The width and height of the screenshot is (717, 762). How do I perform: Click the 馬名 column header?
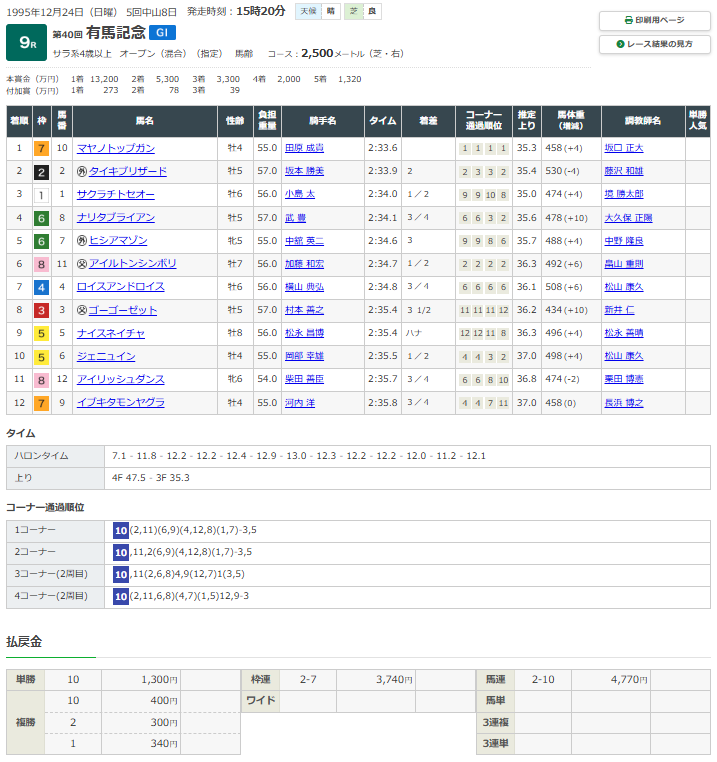(x=145, y=121)
